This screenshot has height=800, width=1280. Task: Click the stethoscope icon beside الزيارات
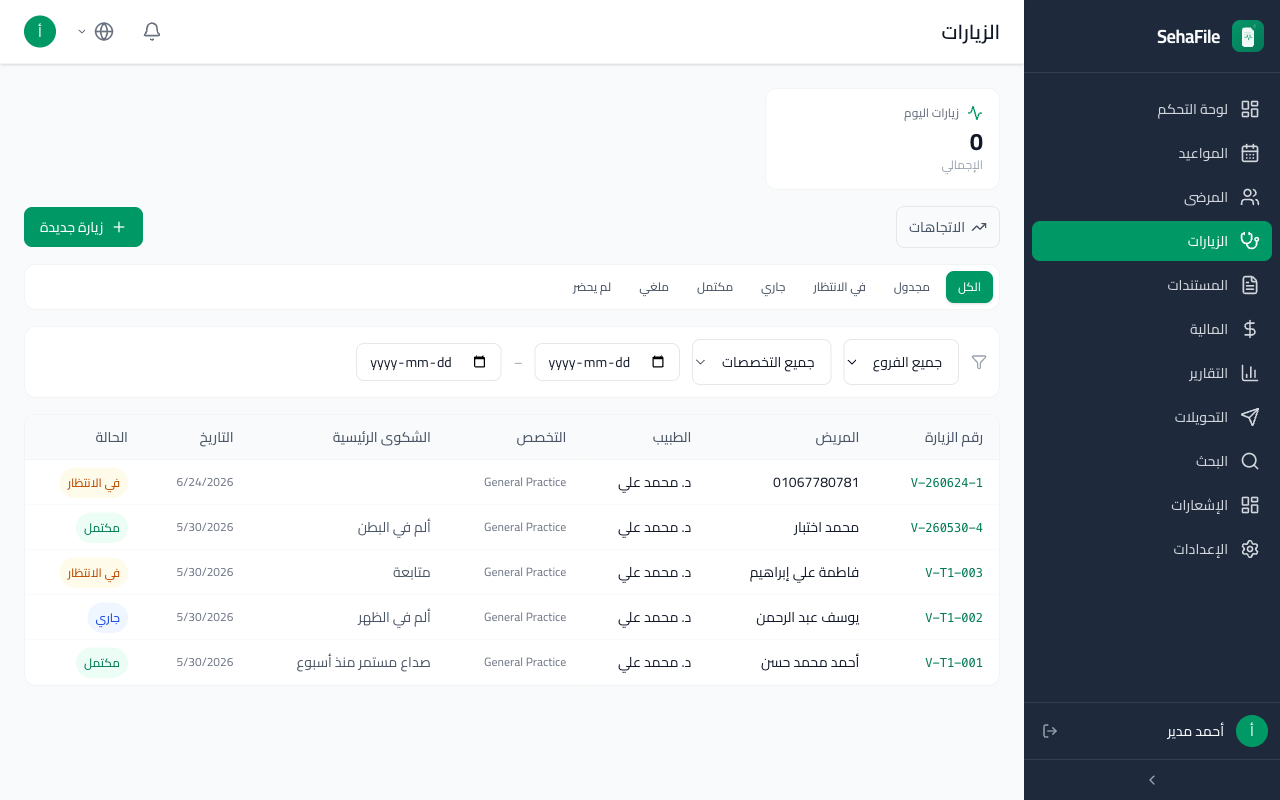[x=1250, y=241]
